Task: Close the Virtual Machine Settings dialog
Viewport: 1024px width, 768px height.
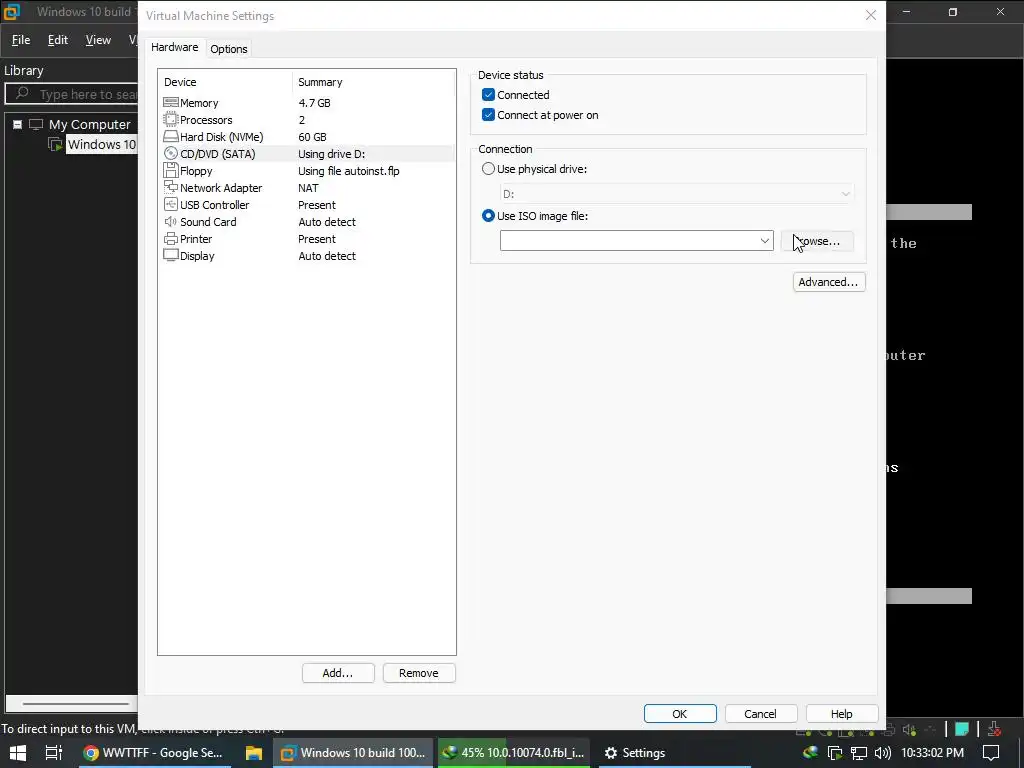Action: pyautogui.click(x=871, y=15)
